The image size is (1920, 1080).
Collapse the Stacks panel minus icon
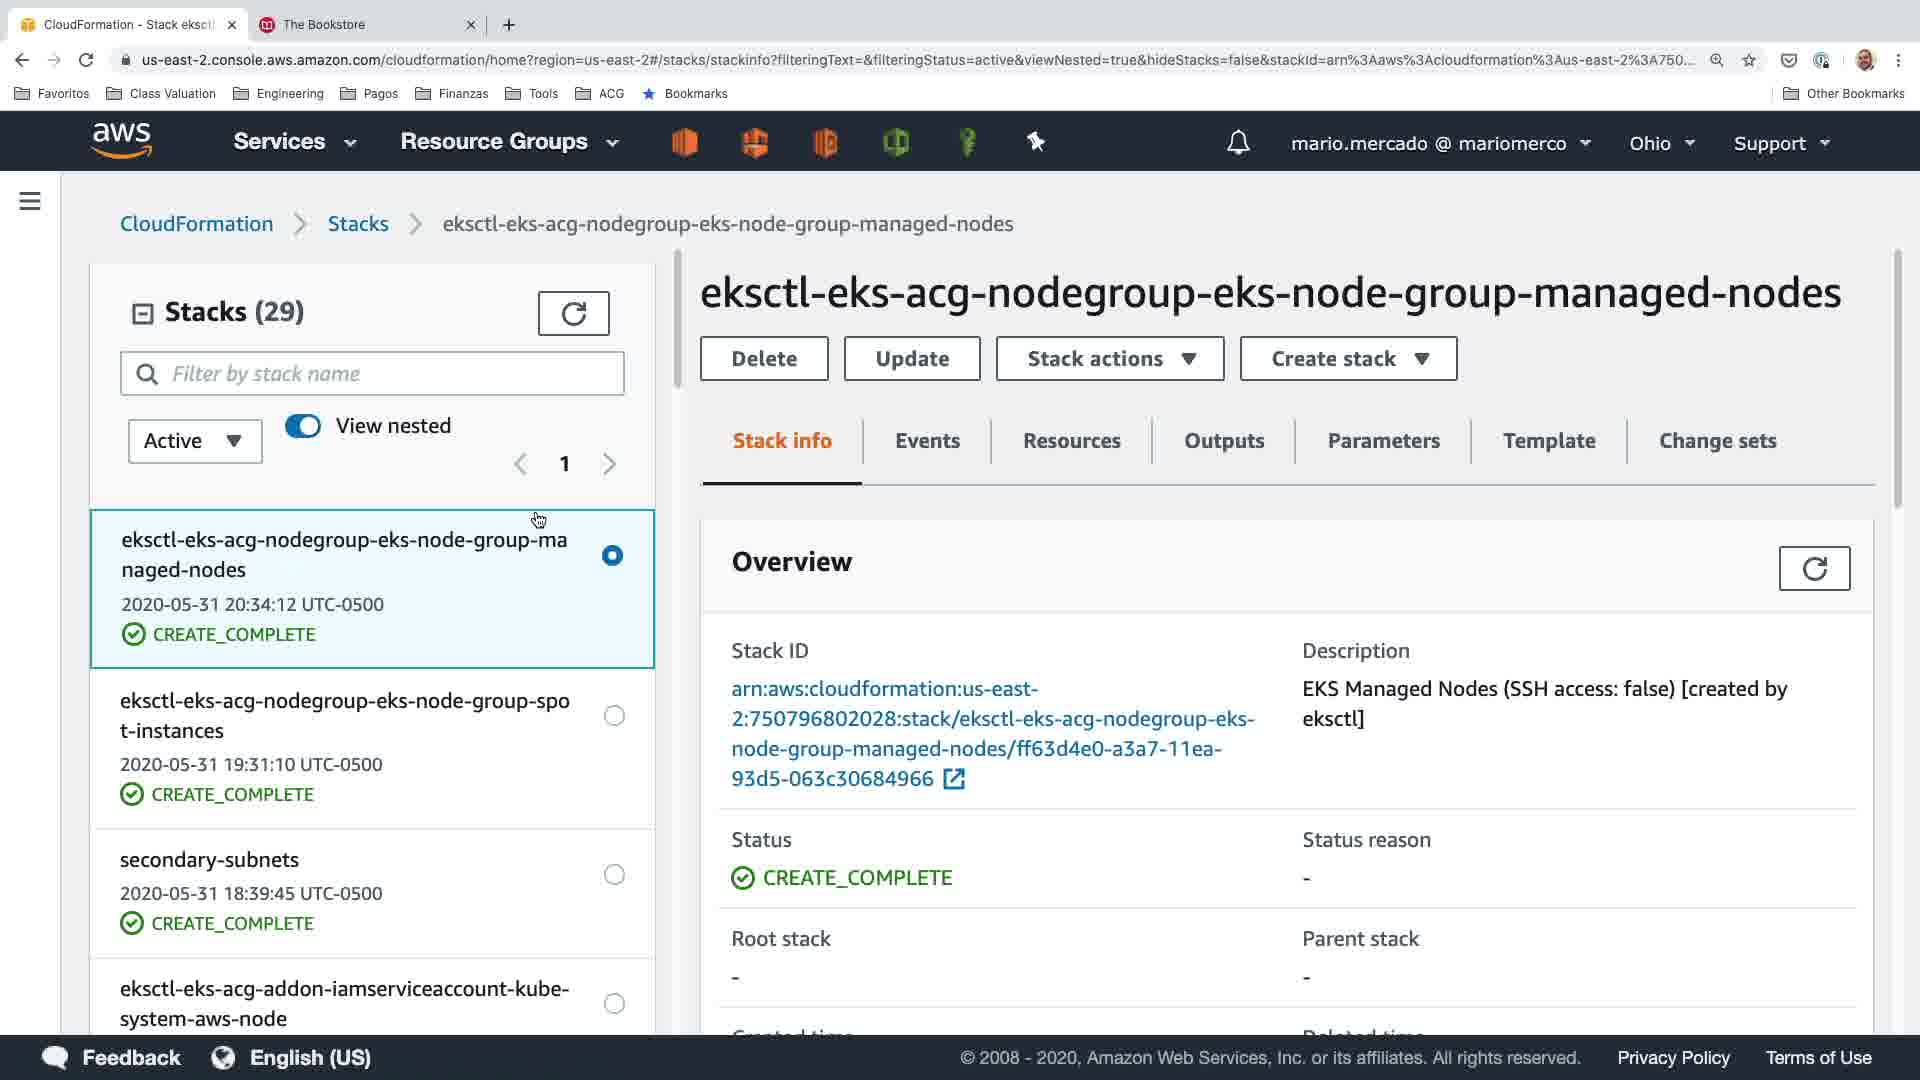(142, 314)
